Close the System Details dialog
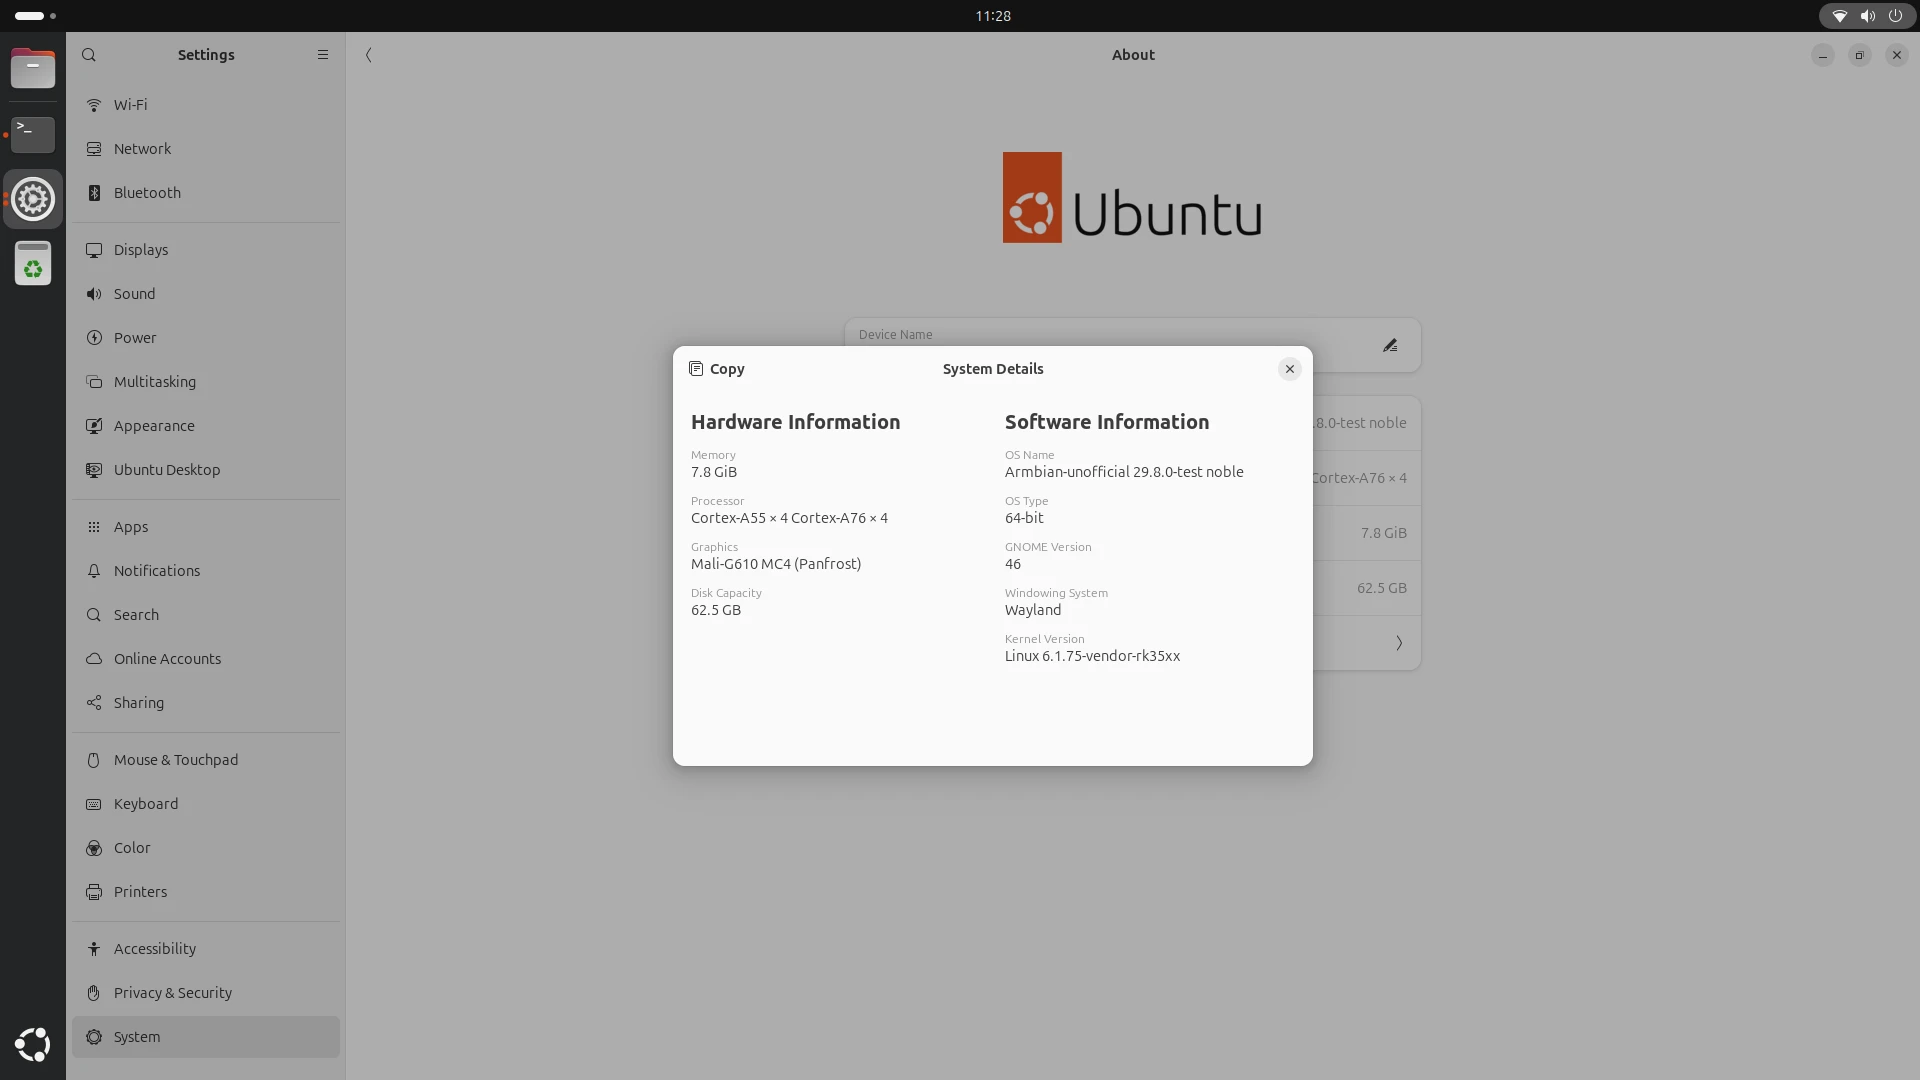This screenshot has width=1920, height=1080. click(x=1289, y=368)
